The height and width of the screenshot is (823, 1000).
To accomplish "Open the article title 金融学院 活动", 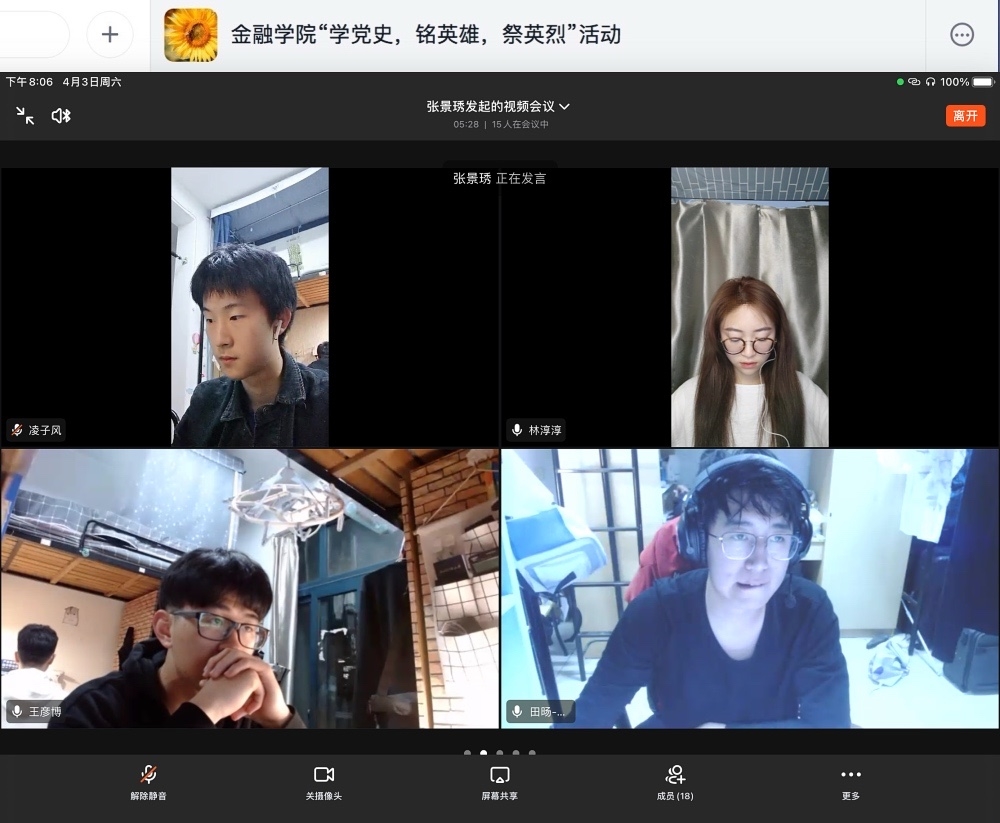I will 426,35.
